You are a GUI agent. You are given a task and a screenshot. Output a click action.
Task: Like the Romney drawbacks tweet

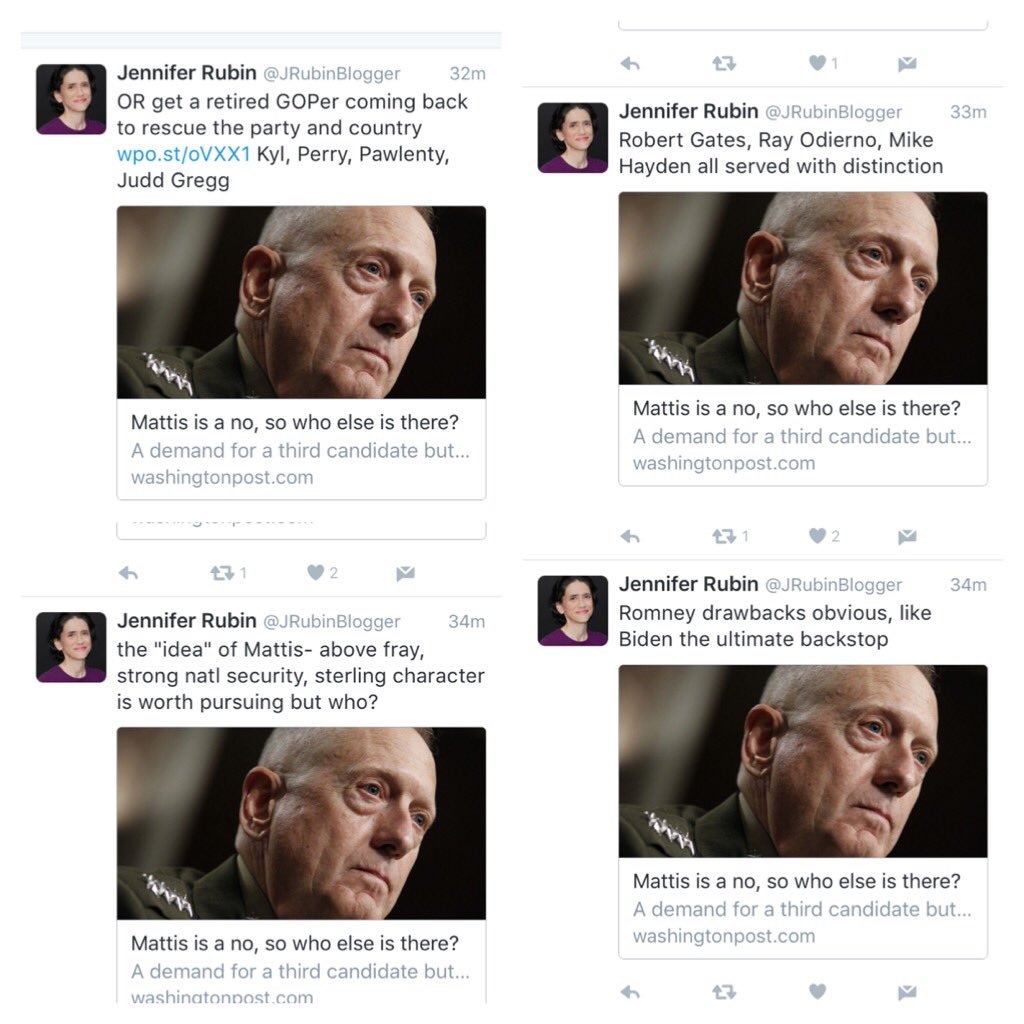tap(817, 992)
